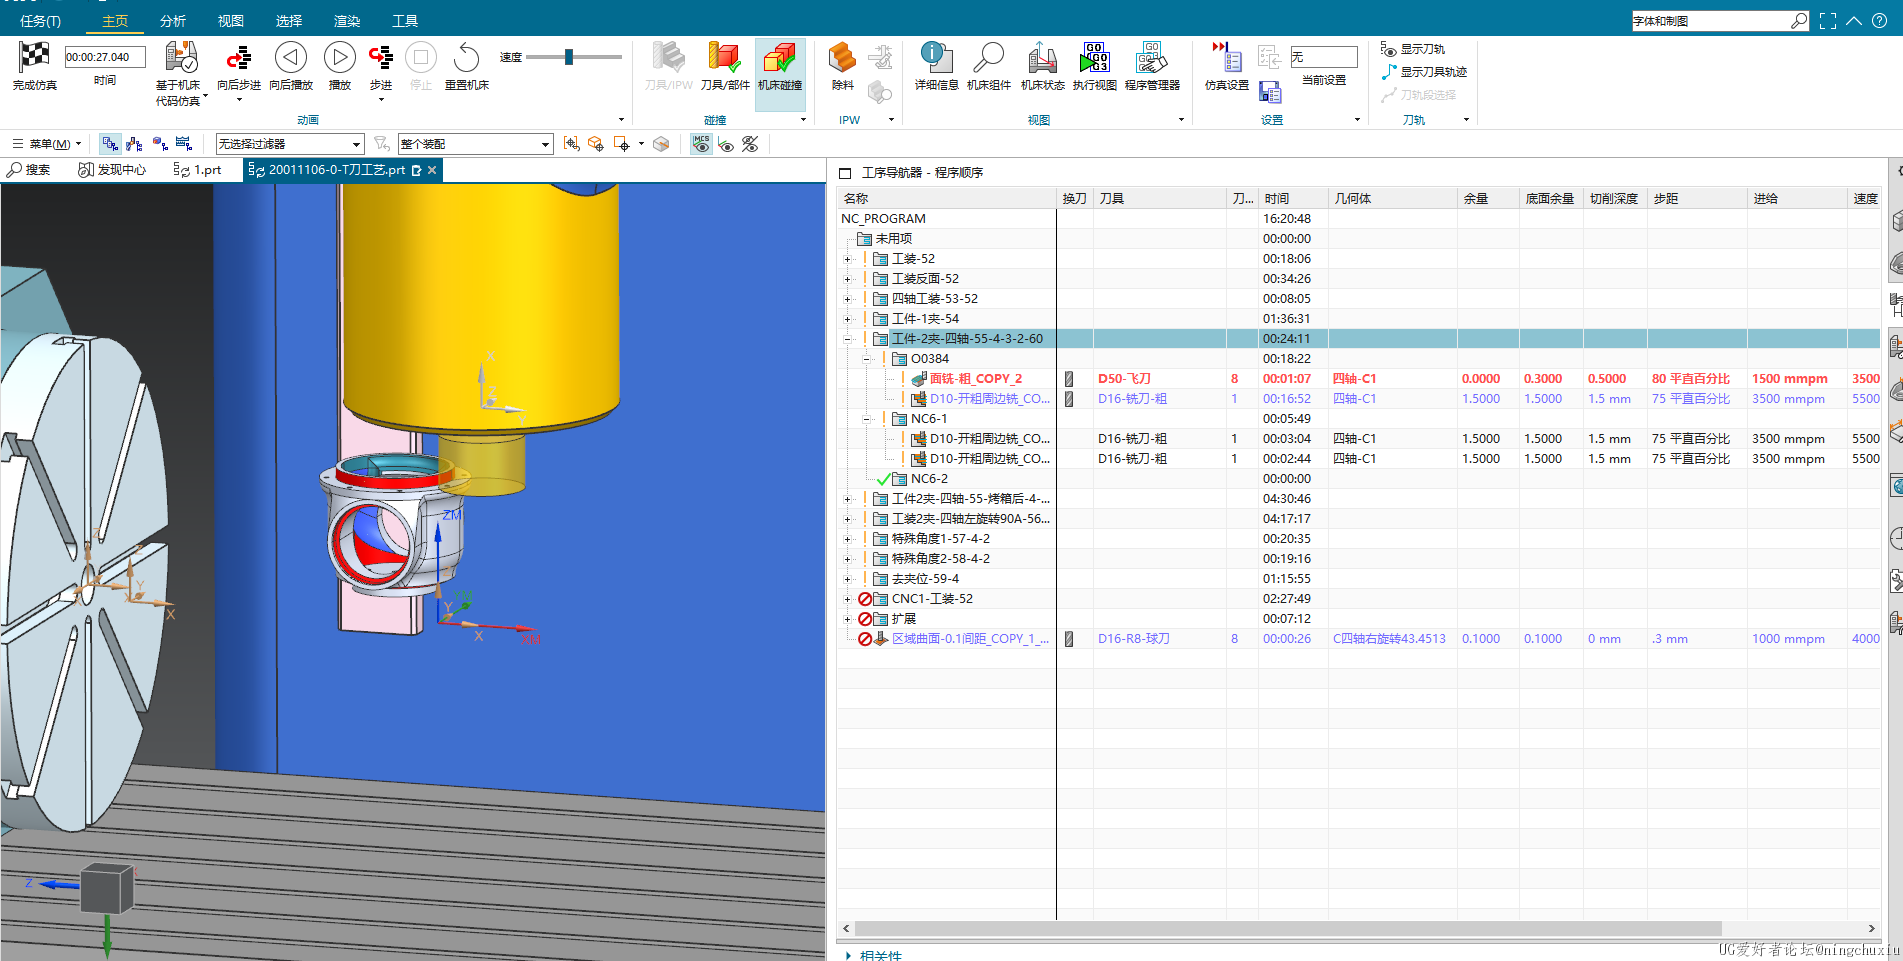Click the 完成仿真 checkered flag icon
The width and height of the screenshot is (1903, 961).
click(34, 57)
